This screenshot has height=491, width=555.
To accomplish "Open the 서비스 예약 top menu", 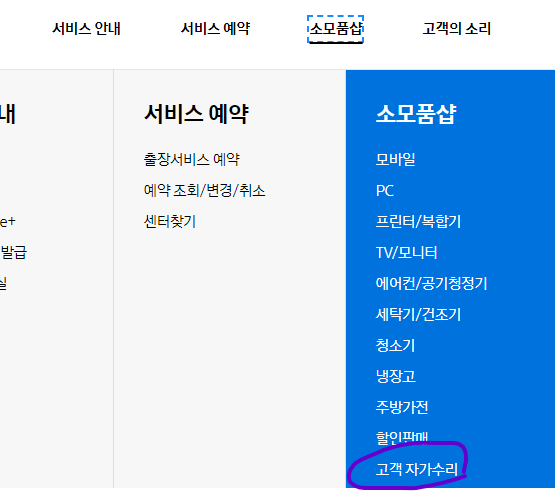I will pyautogui.click(x=216, y=29).
